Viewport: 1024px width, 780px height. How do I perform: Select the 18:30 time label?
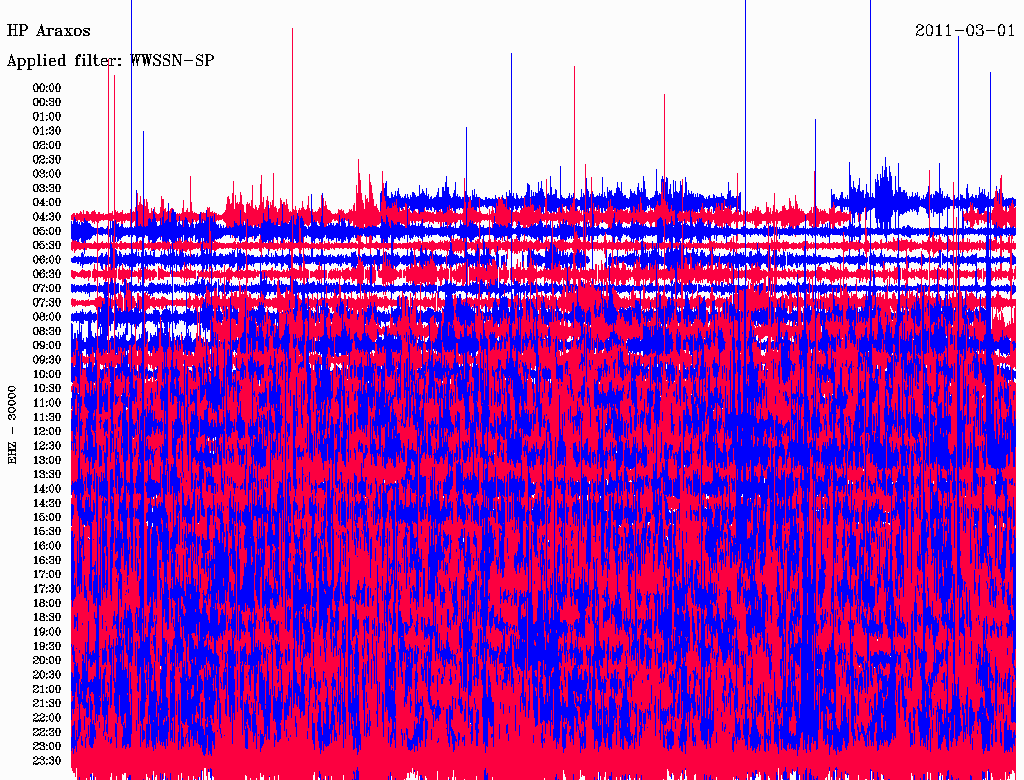47,617
